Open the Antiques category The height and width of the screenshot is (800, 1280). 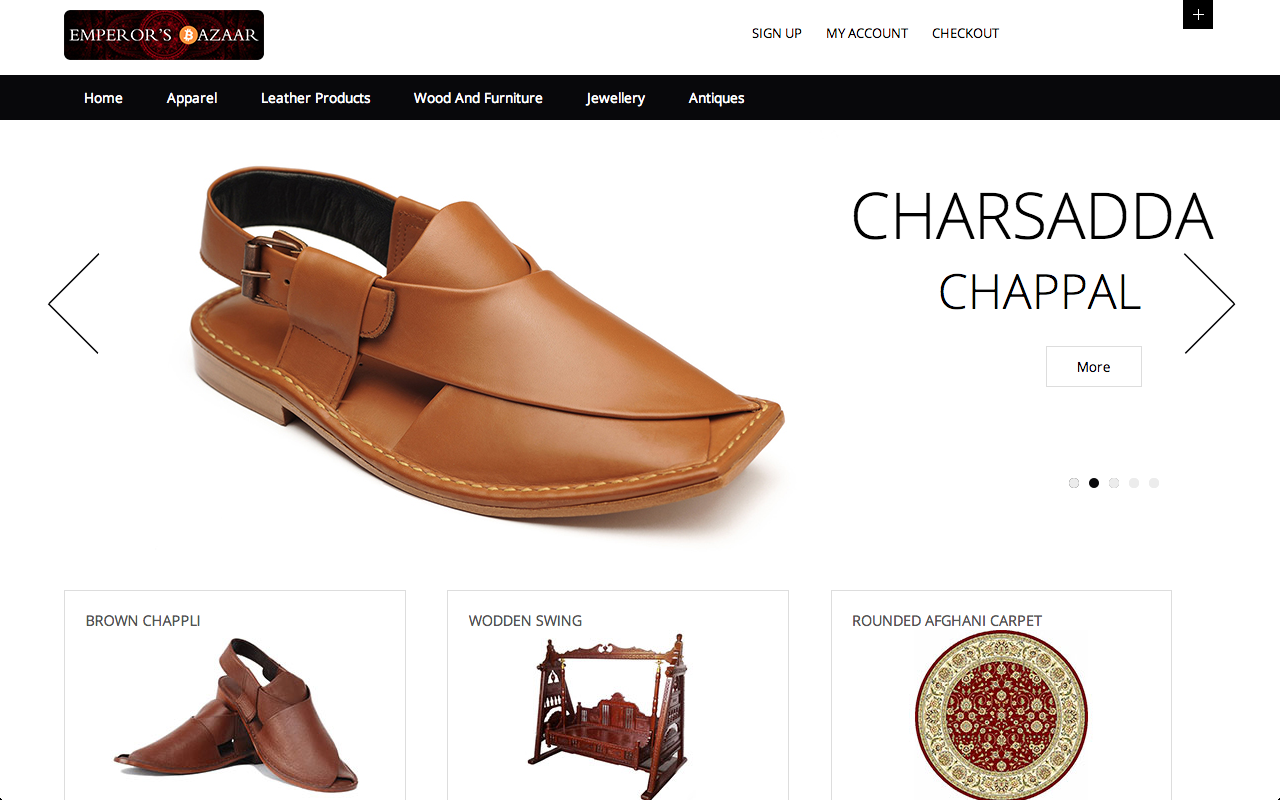click(717, 98)
